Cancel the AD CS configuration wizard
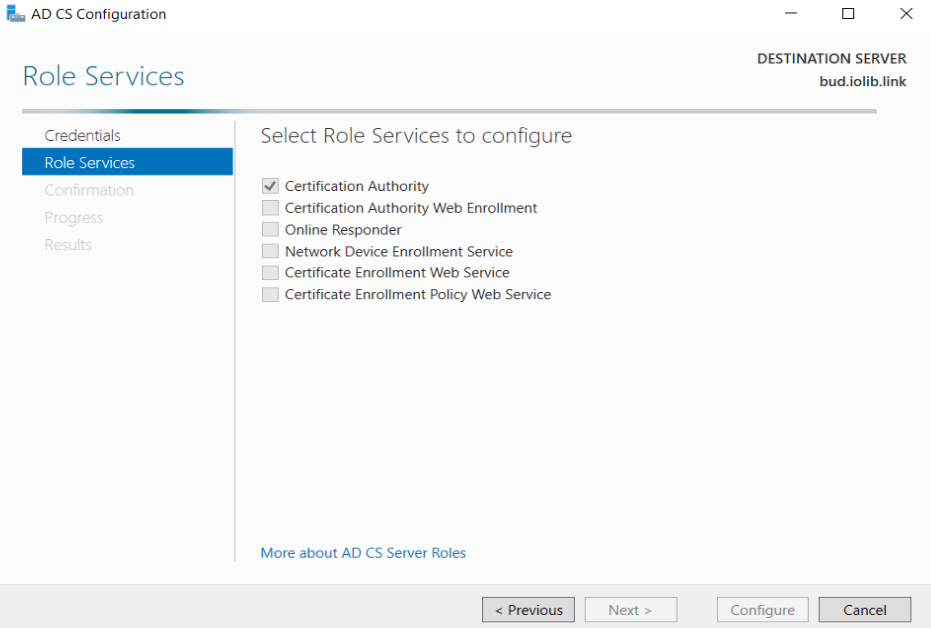 (864, 610)
